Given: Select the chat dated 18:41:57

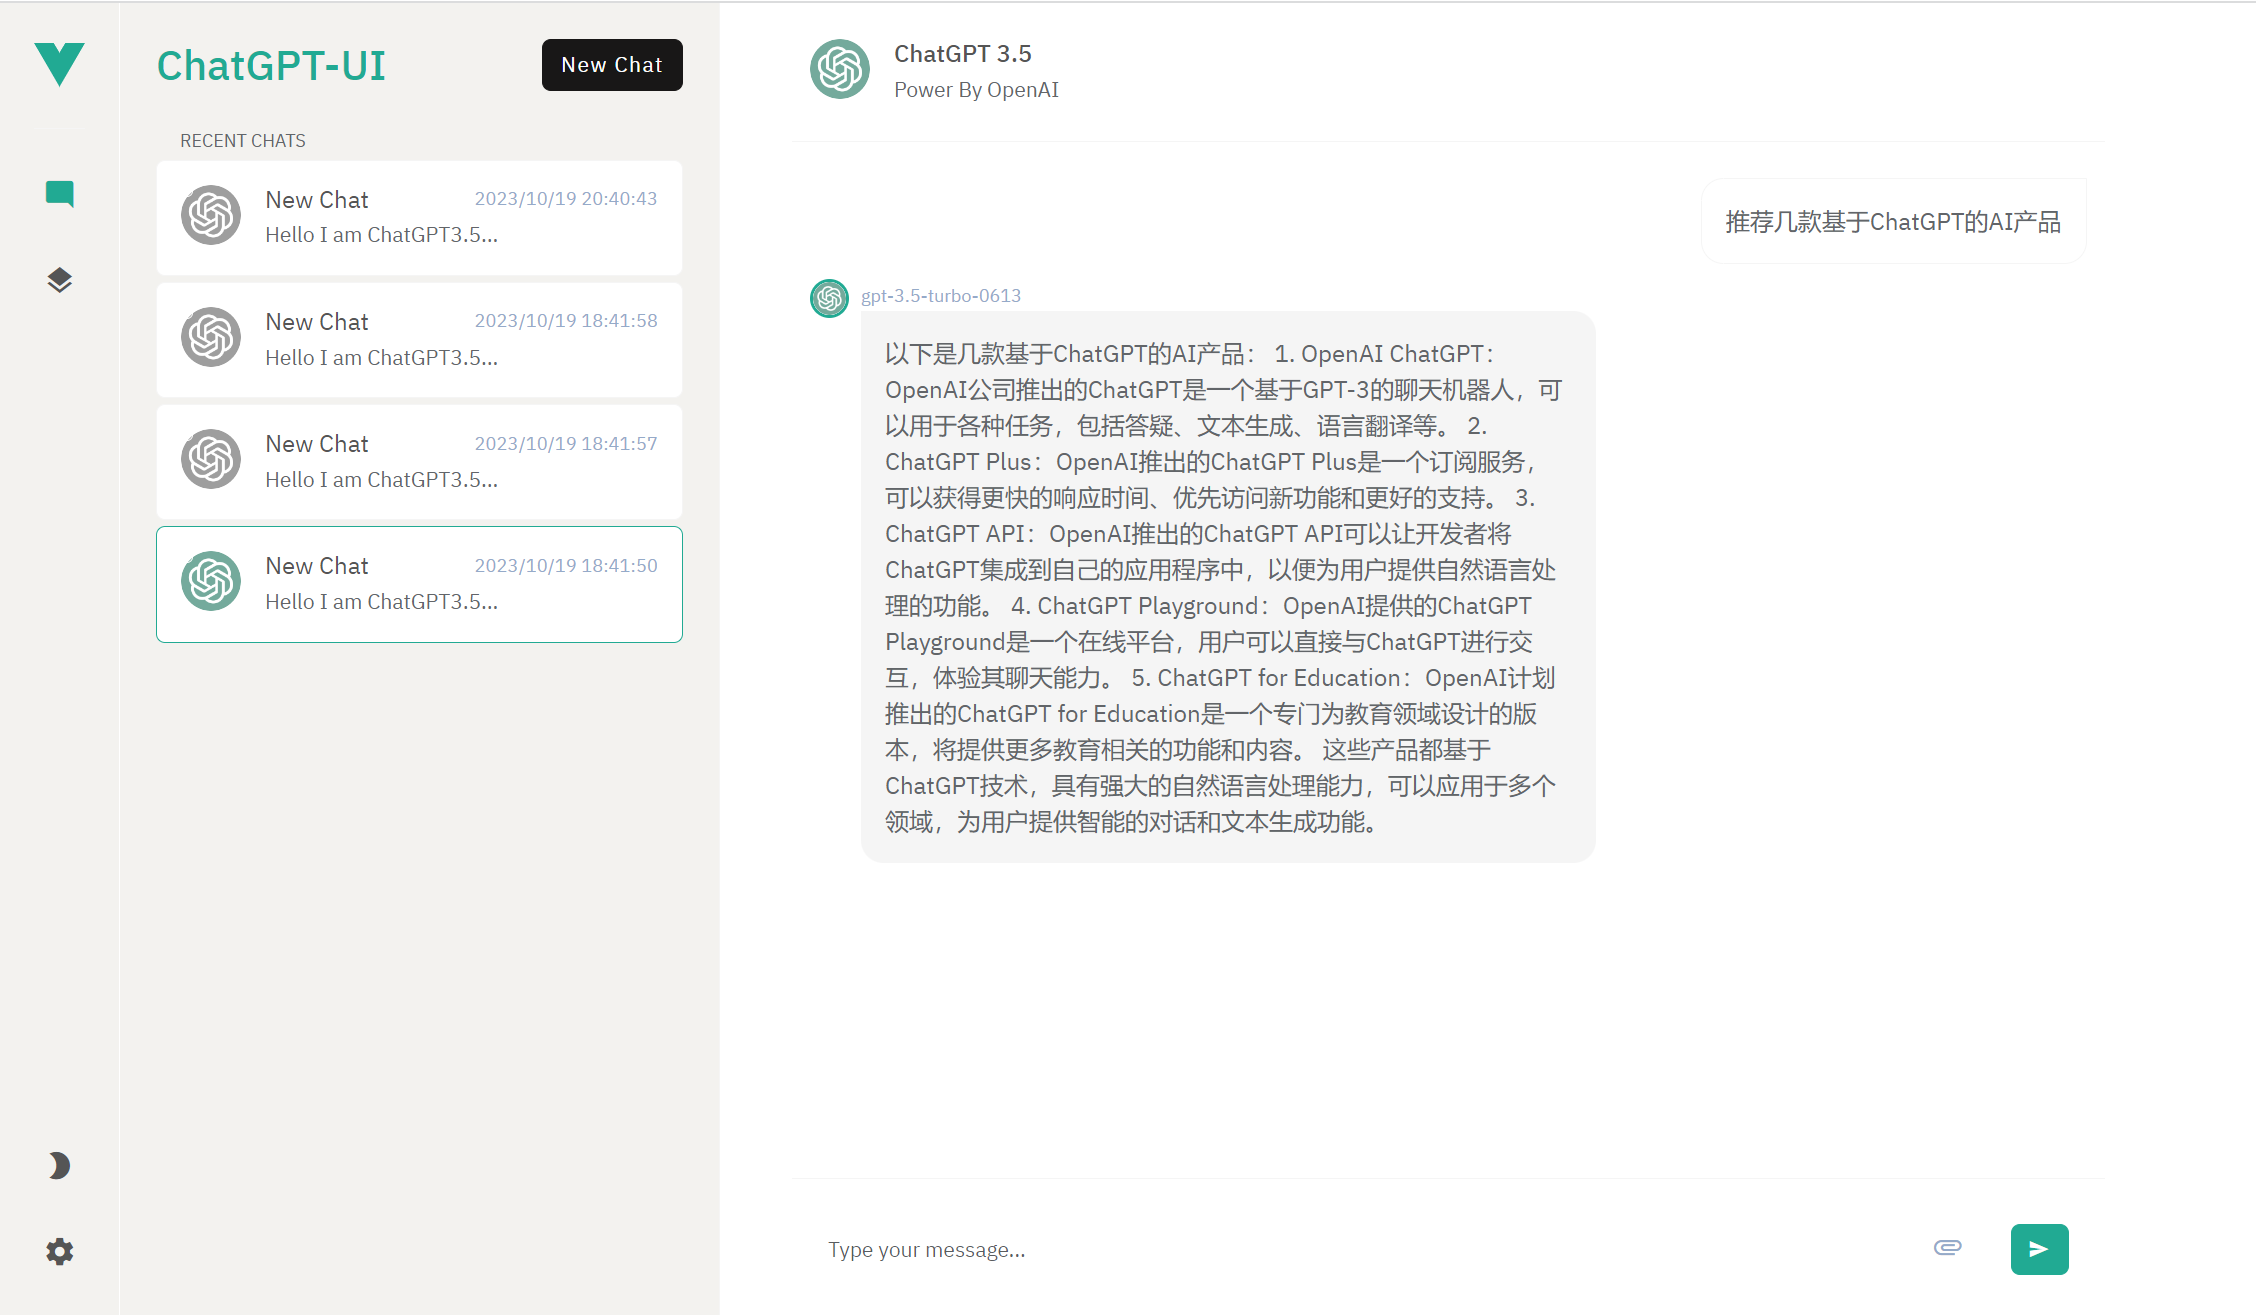Looking at the screenshot, I should click(419, 462).
